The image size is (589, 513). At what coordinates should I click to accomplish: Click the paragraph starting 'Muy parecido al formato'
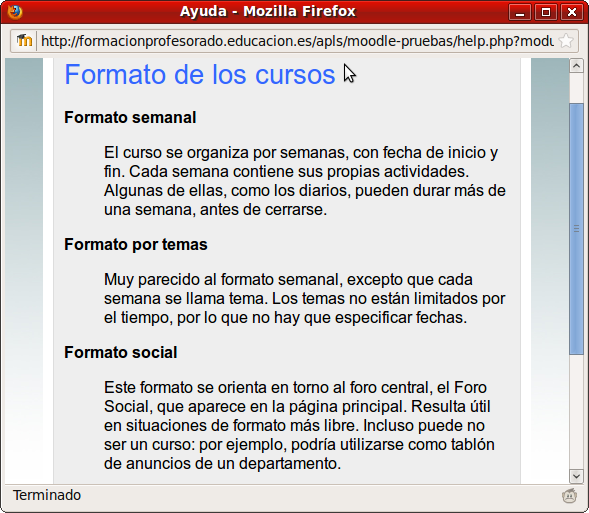305,299
